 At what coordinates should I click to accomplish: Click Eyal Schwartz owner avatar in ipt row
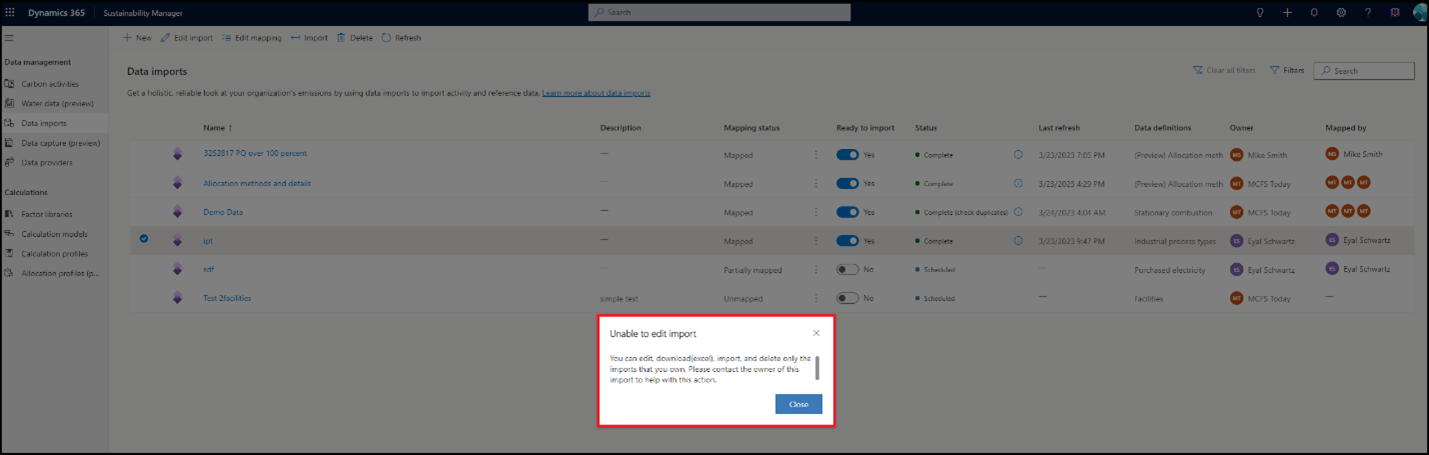[1237, 240]
